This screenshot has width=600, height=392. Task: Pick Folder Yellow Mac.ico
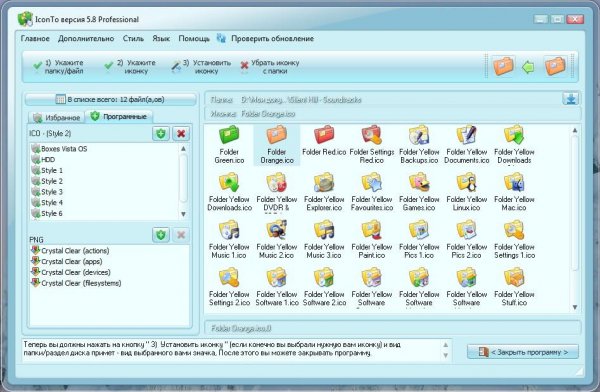click(514, 193)
